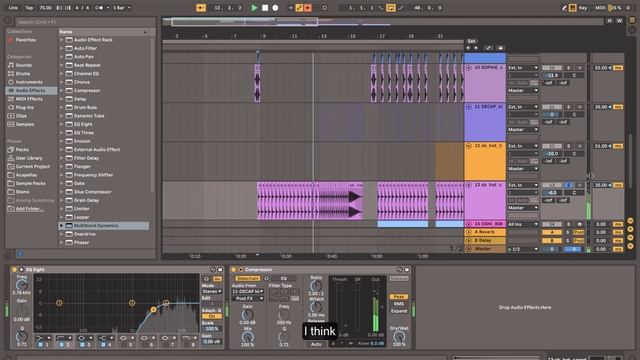
Task: Fold track 10 SOPHIE with its arrow
Action: (x=469, y=68)
